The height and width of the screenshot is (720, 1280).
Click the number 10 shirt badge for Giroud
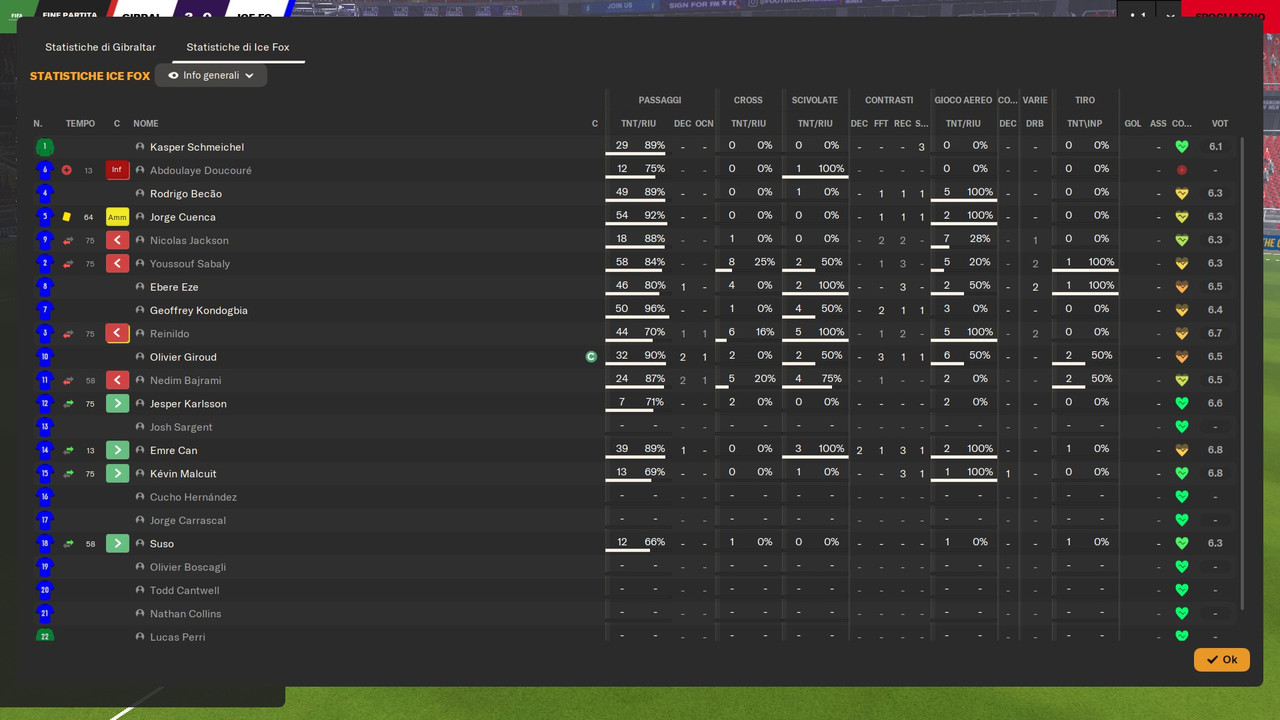pos(44,357)
